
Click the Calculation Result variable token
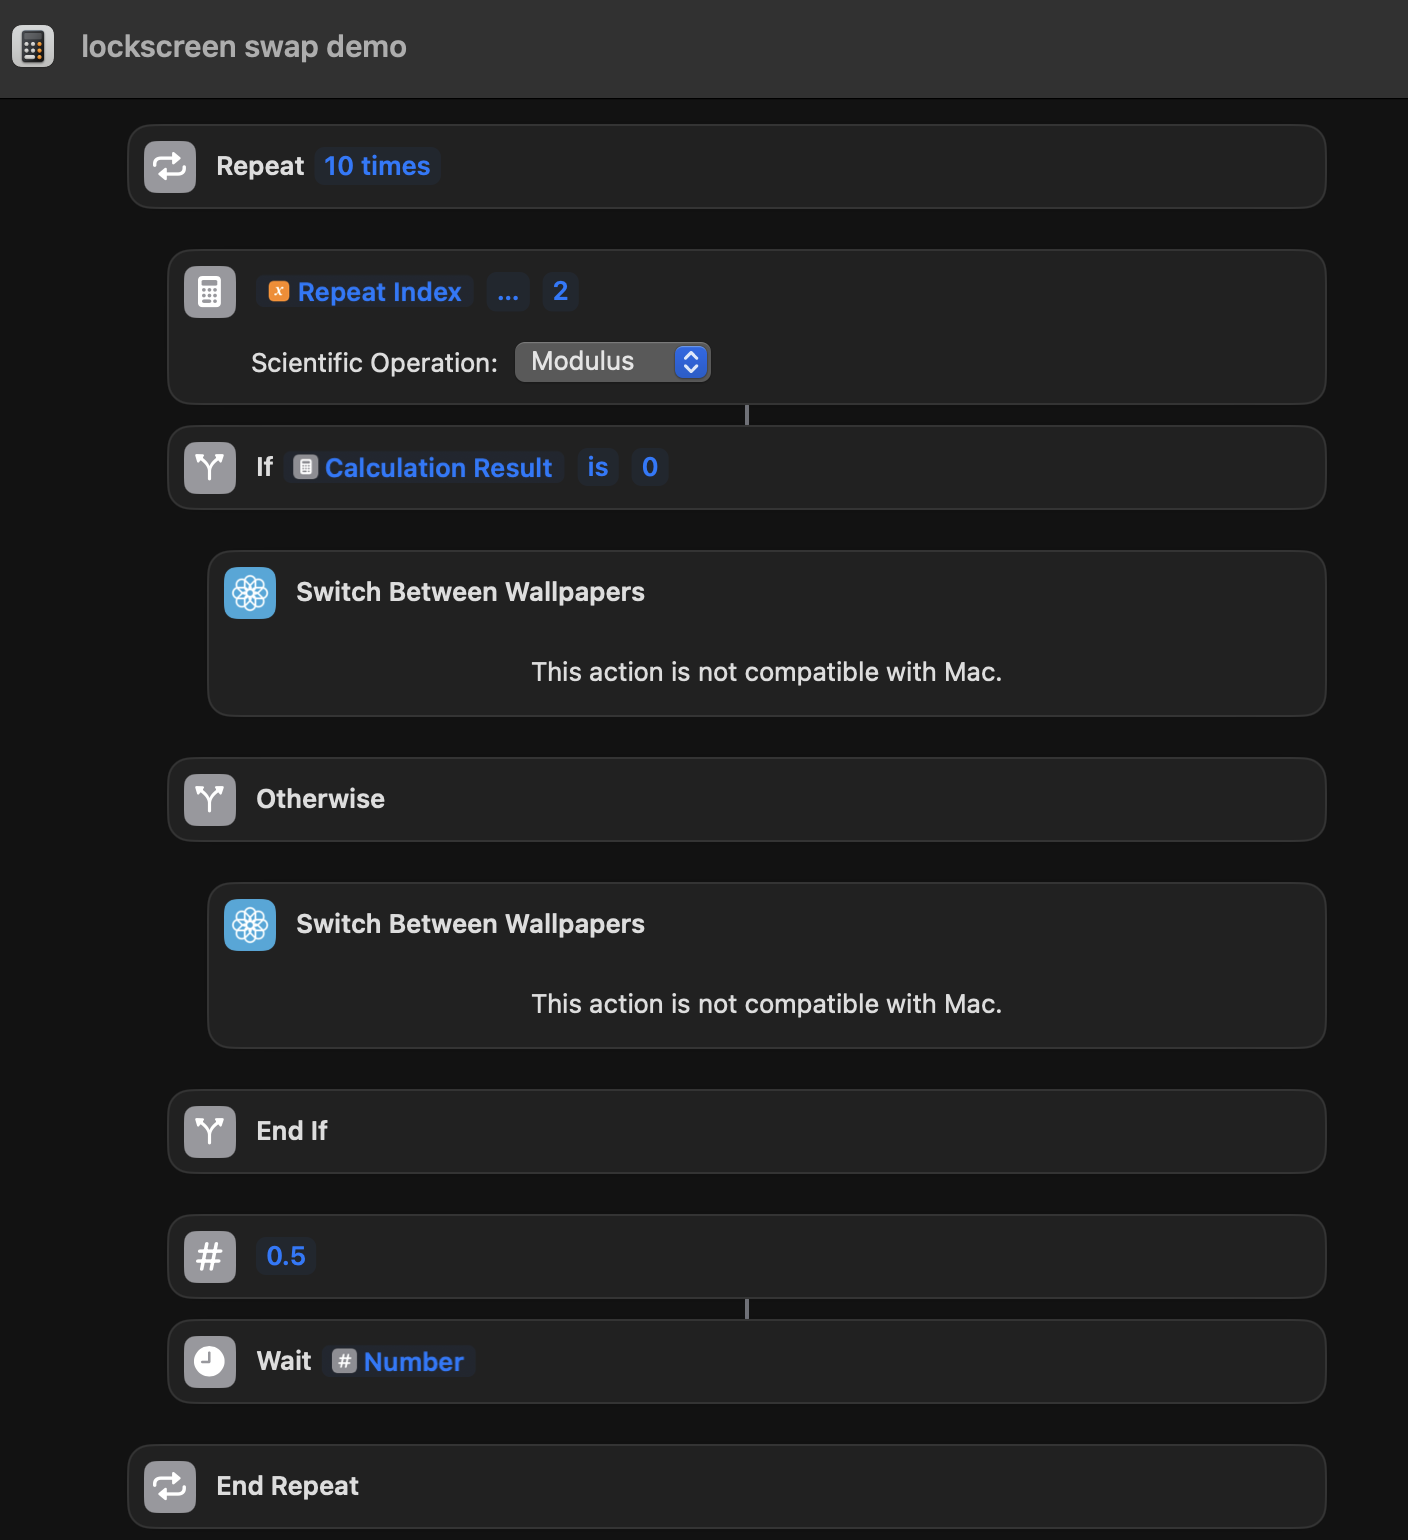tap(423, 467)
